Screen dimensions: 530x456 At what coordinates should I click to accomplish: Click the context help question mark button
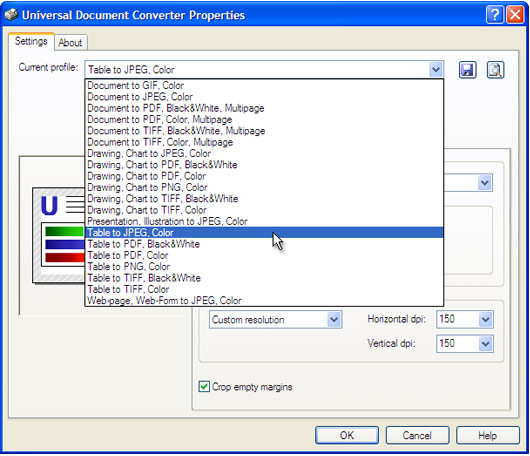(495, 15)
